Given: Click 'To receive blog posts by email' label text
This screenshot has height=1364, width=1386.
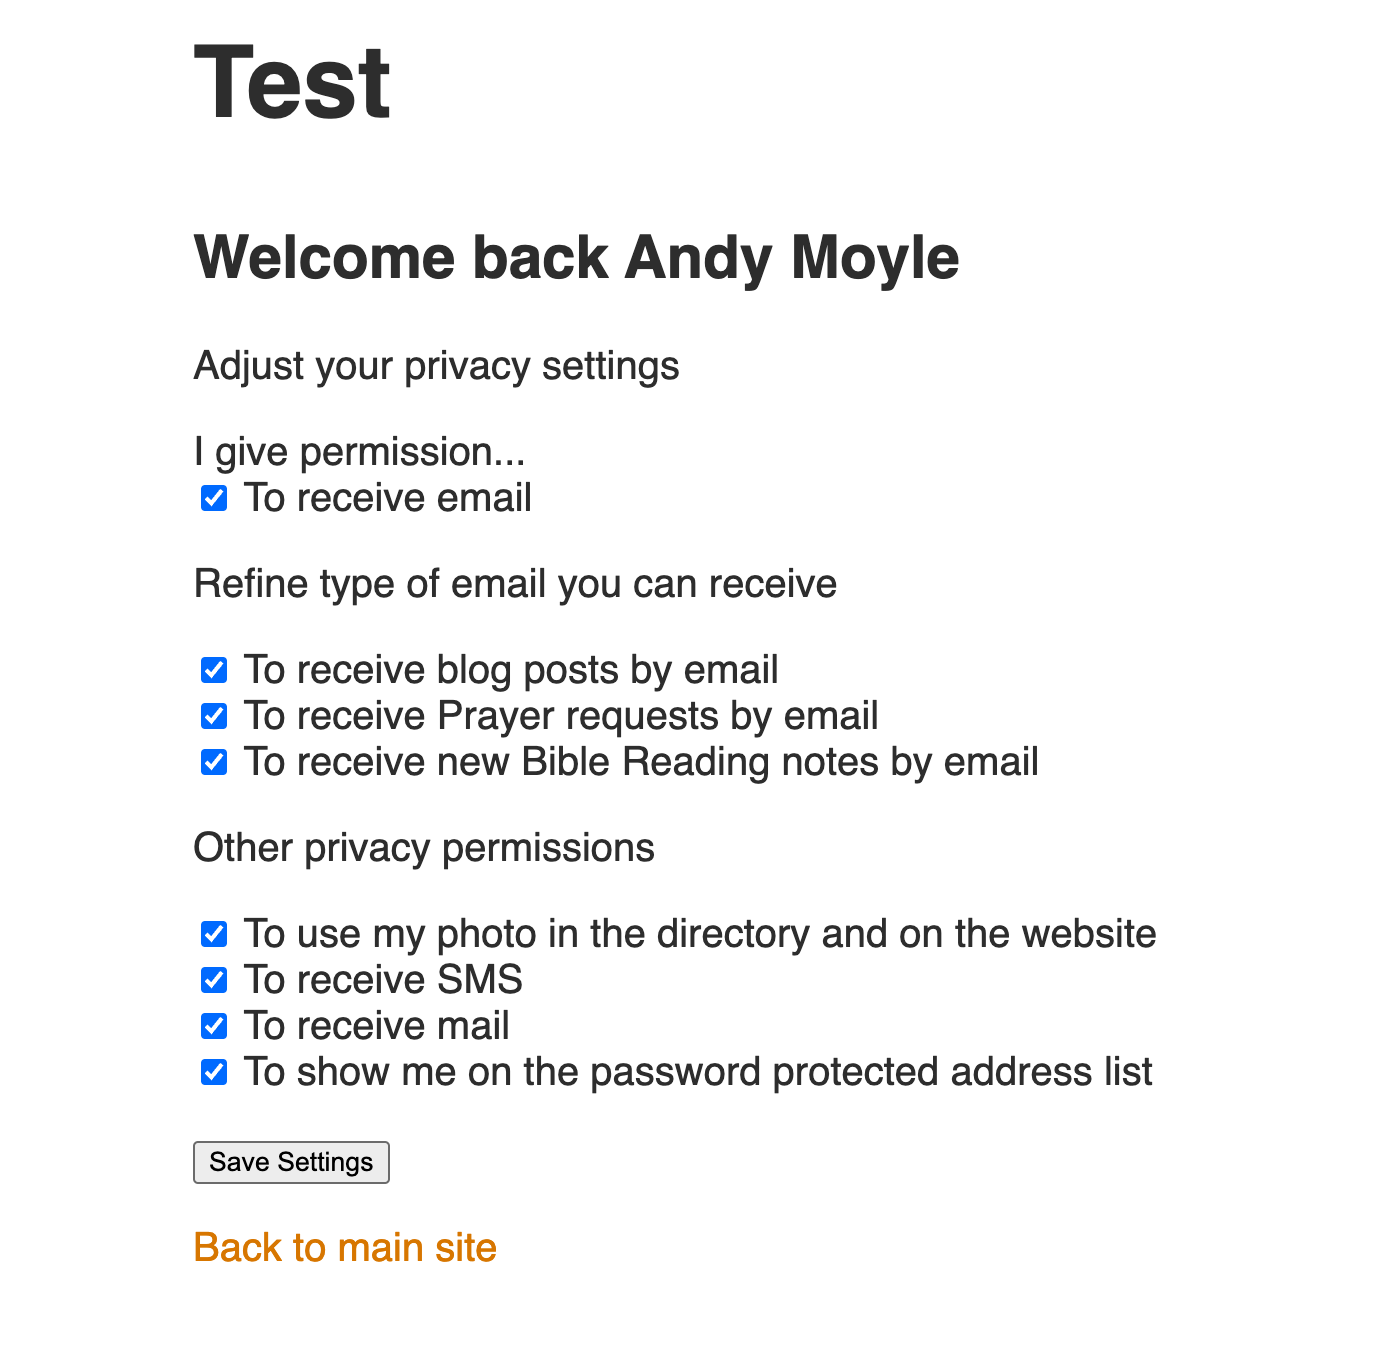Looking at the screenshot, I should (511, 670).
